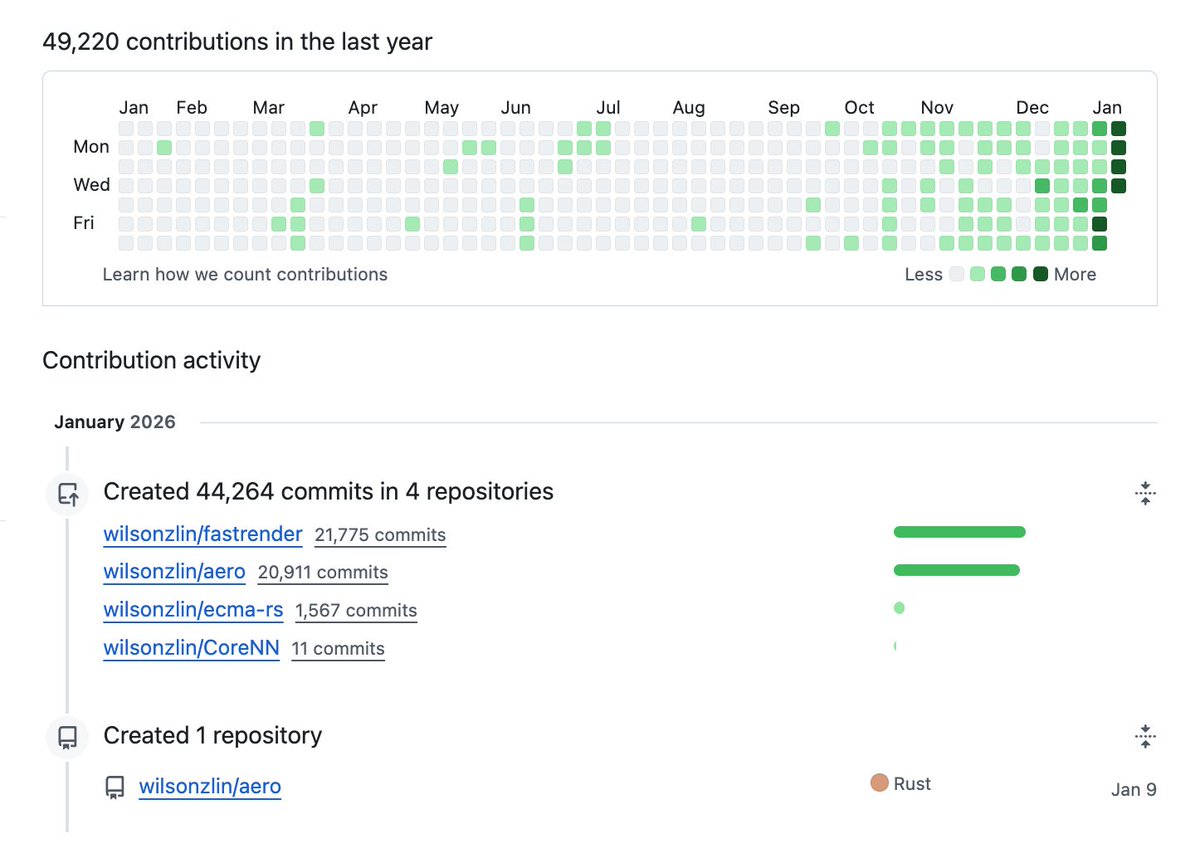Open wilsonzlin/aero under Created 1 repository
Image resolution: width=1200 pixels, height=863 pixels.
pyautogui.click(x=210, y=787)
